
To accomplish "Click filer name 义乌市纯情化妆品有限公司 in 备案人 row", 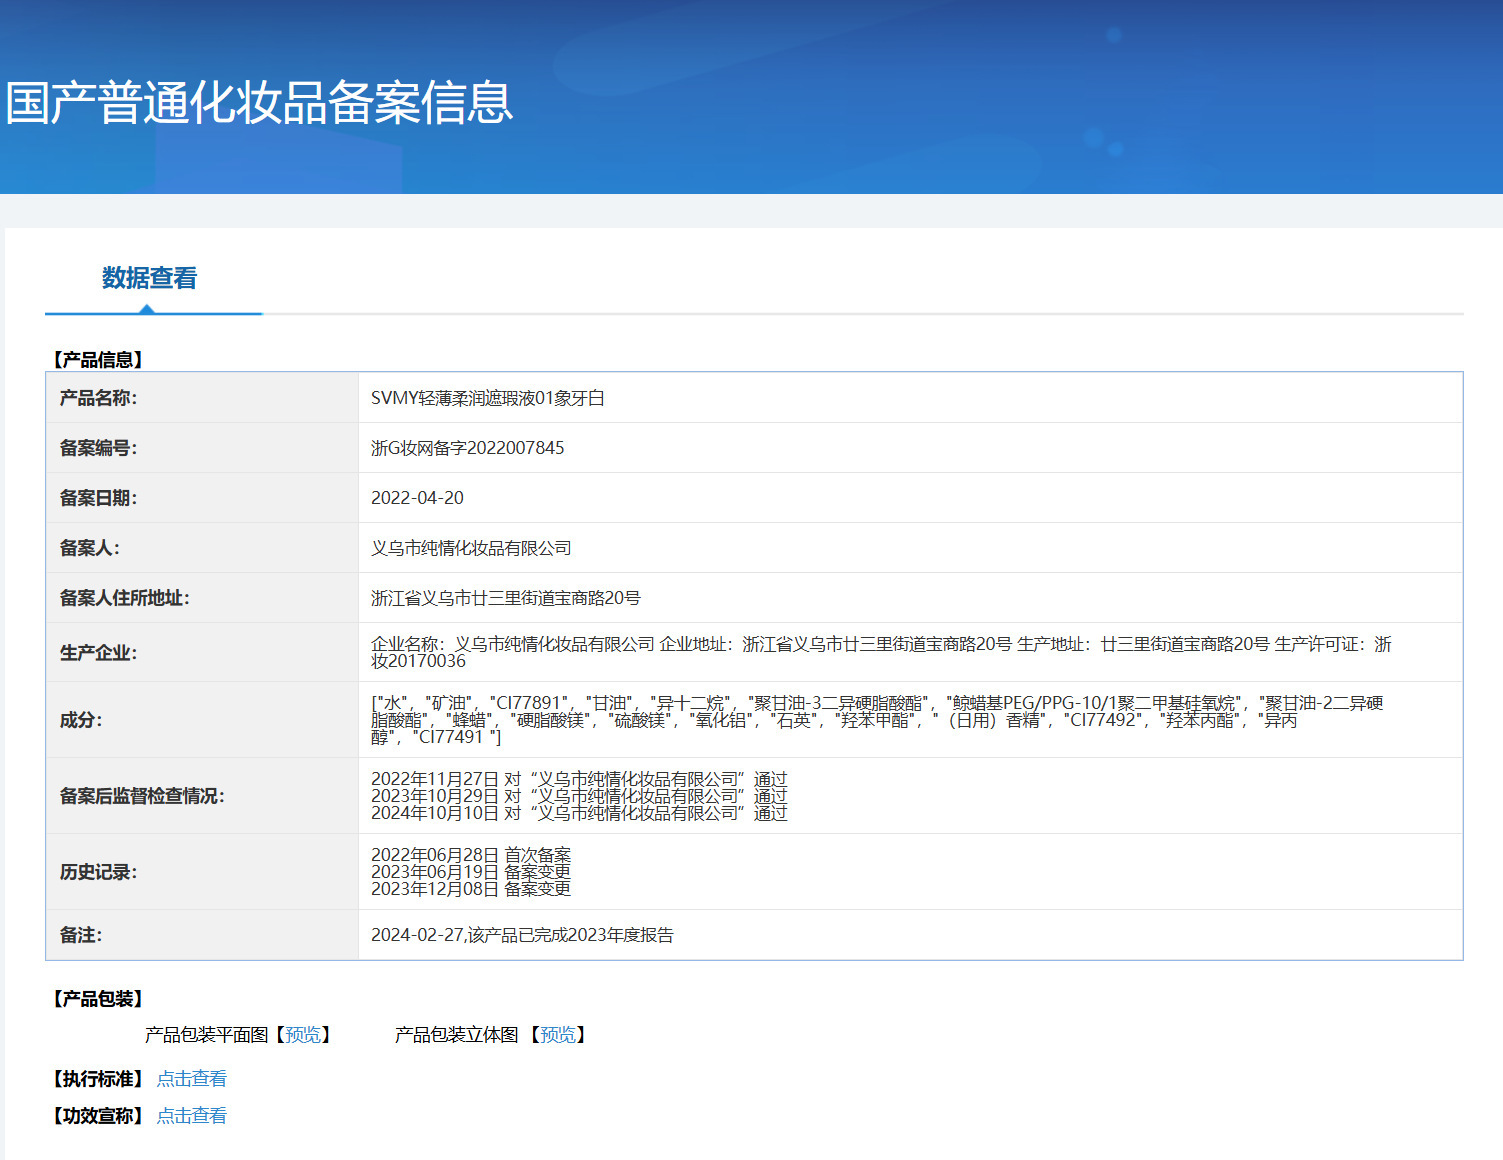I will pyautogui.click(x=471, y=548).
